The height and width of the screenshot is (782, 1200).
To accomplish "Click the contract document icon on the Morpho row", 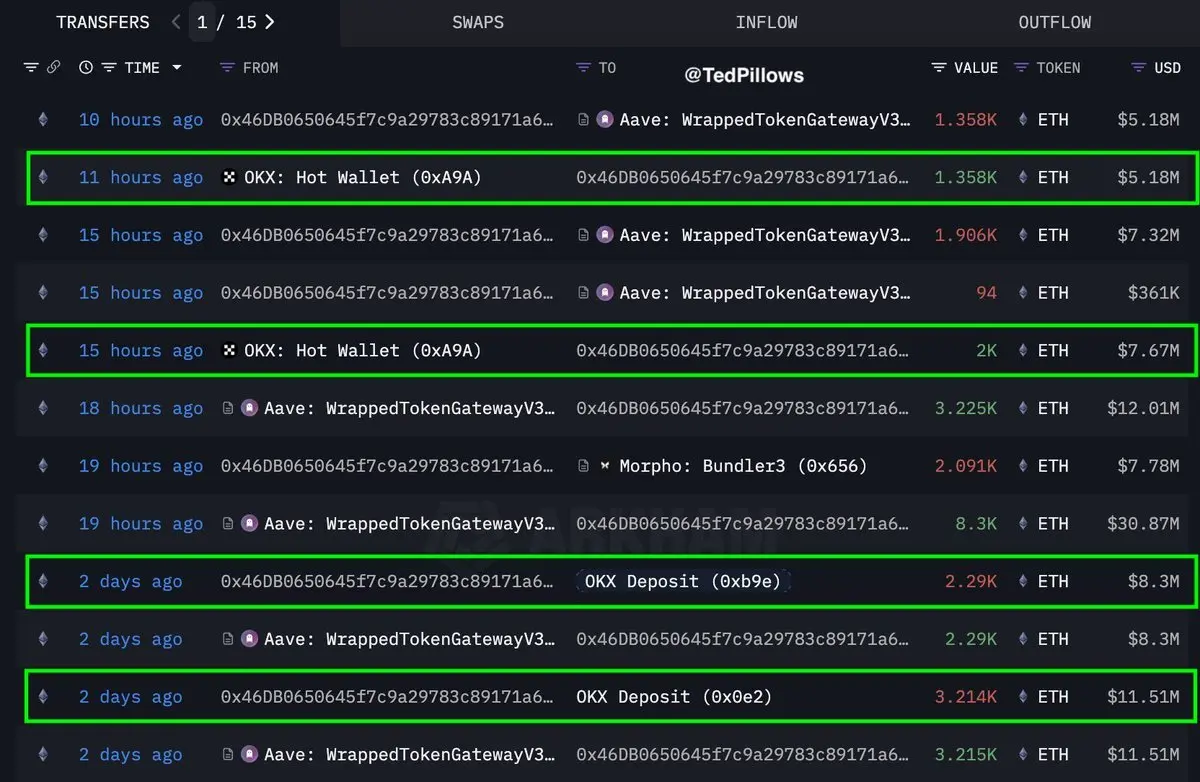I will coord(584,467).
